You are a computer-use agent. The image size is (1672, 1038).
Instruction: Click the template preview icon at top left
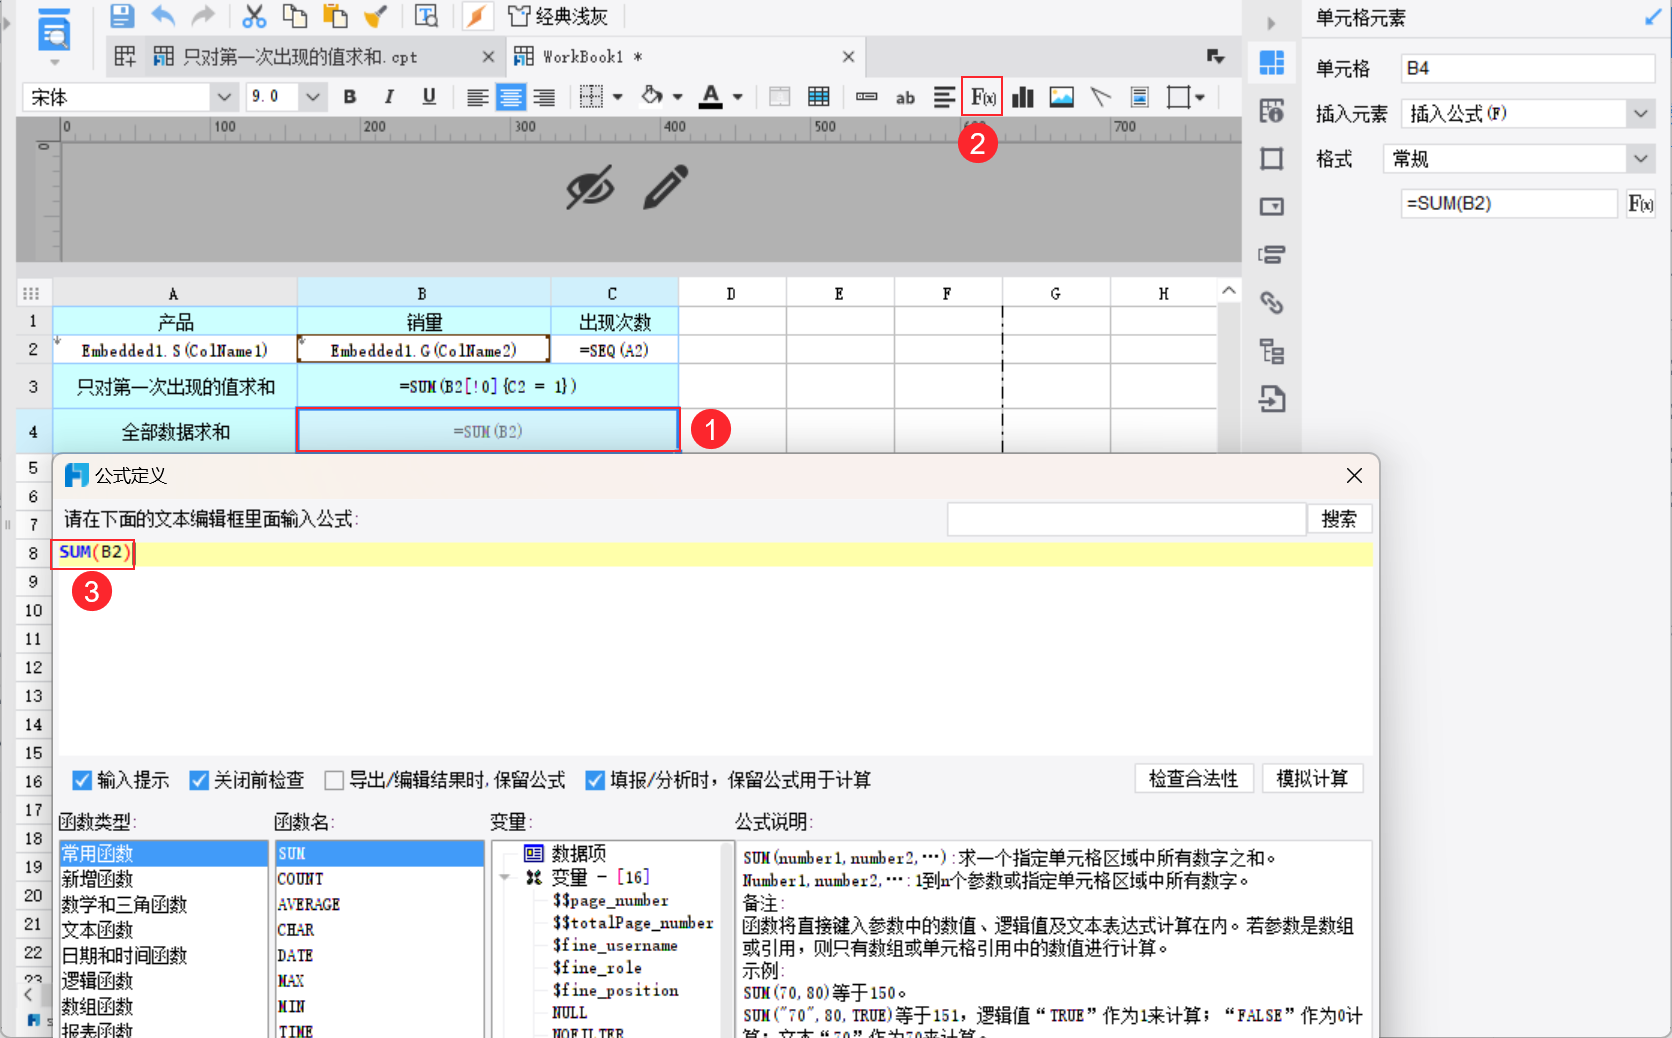[x=54, y=32]
